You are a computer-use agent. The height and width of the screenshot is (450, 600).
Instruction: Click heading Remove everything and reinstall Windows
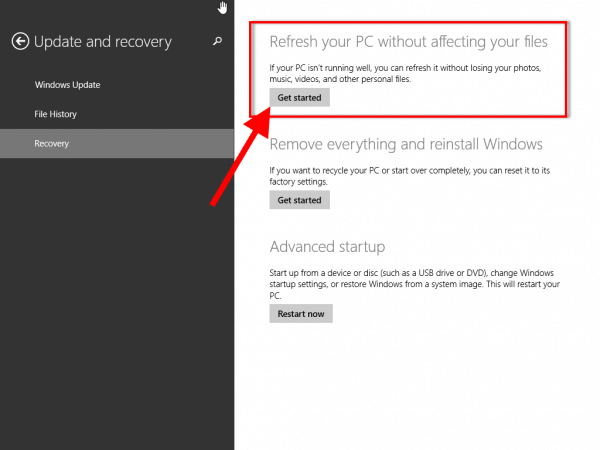[406, 144]
